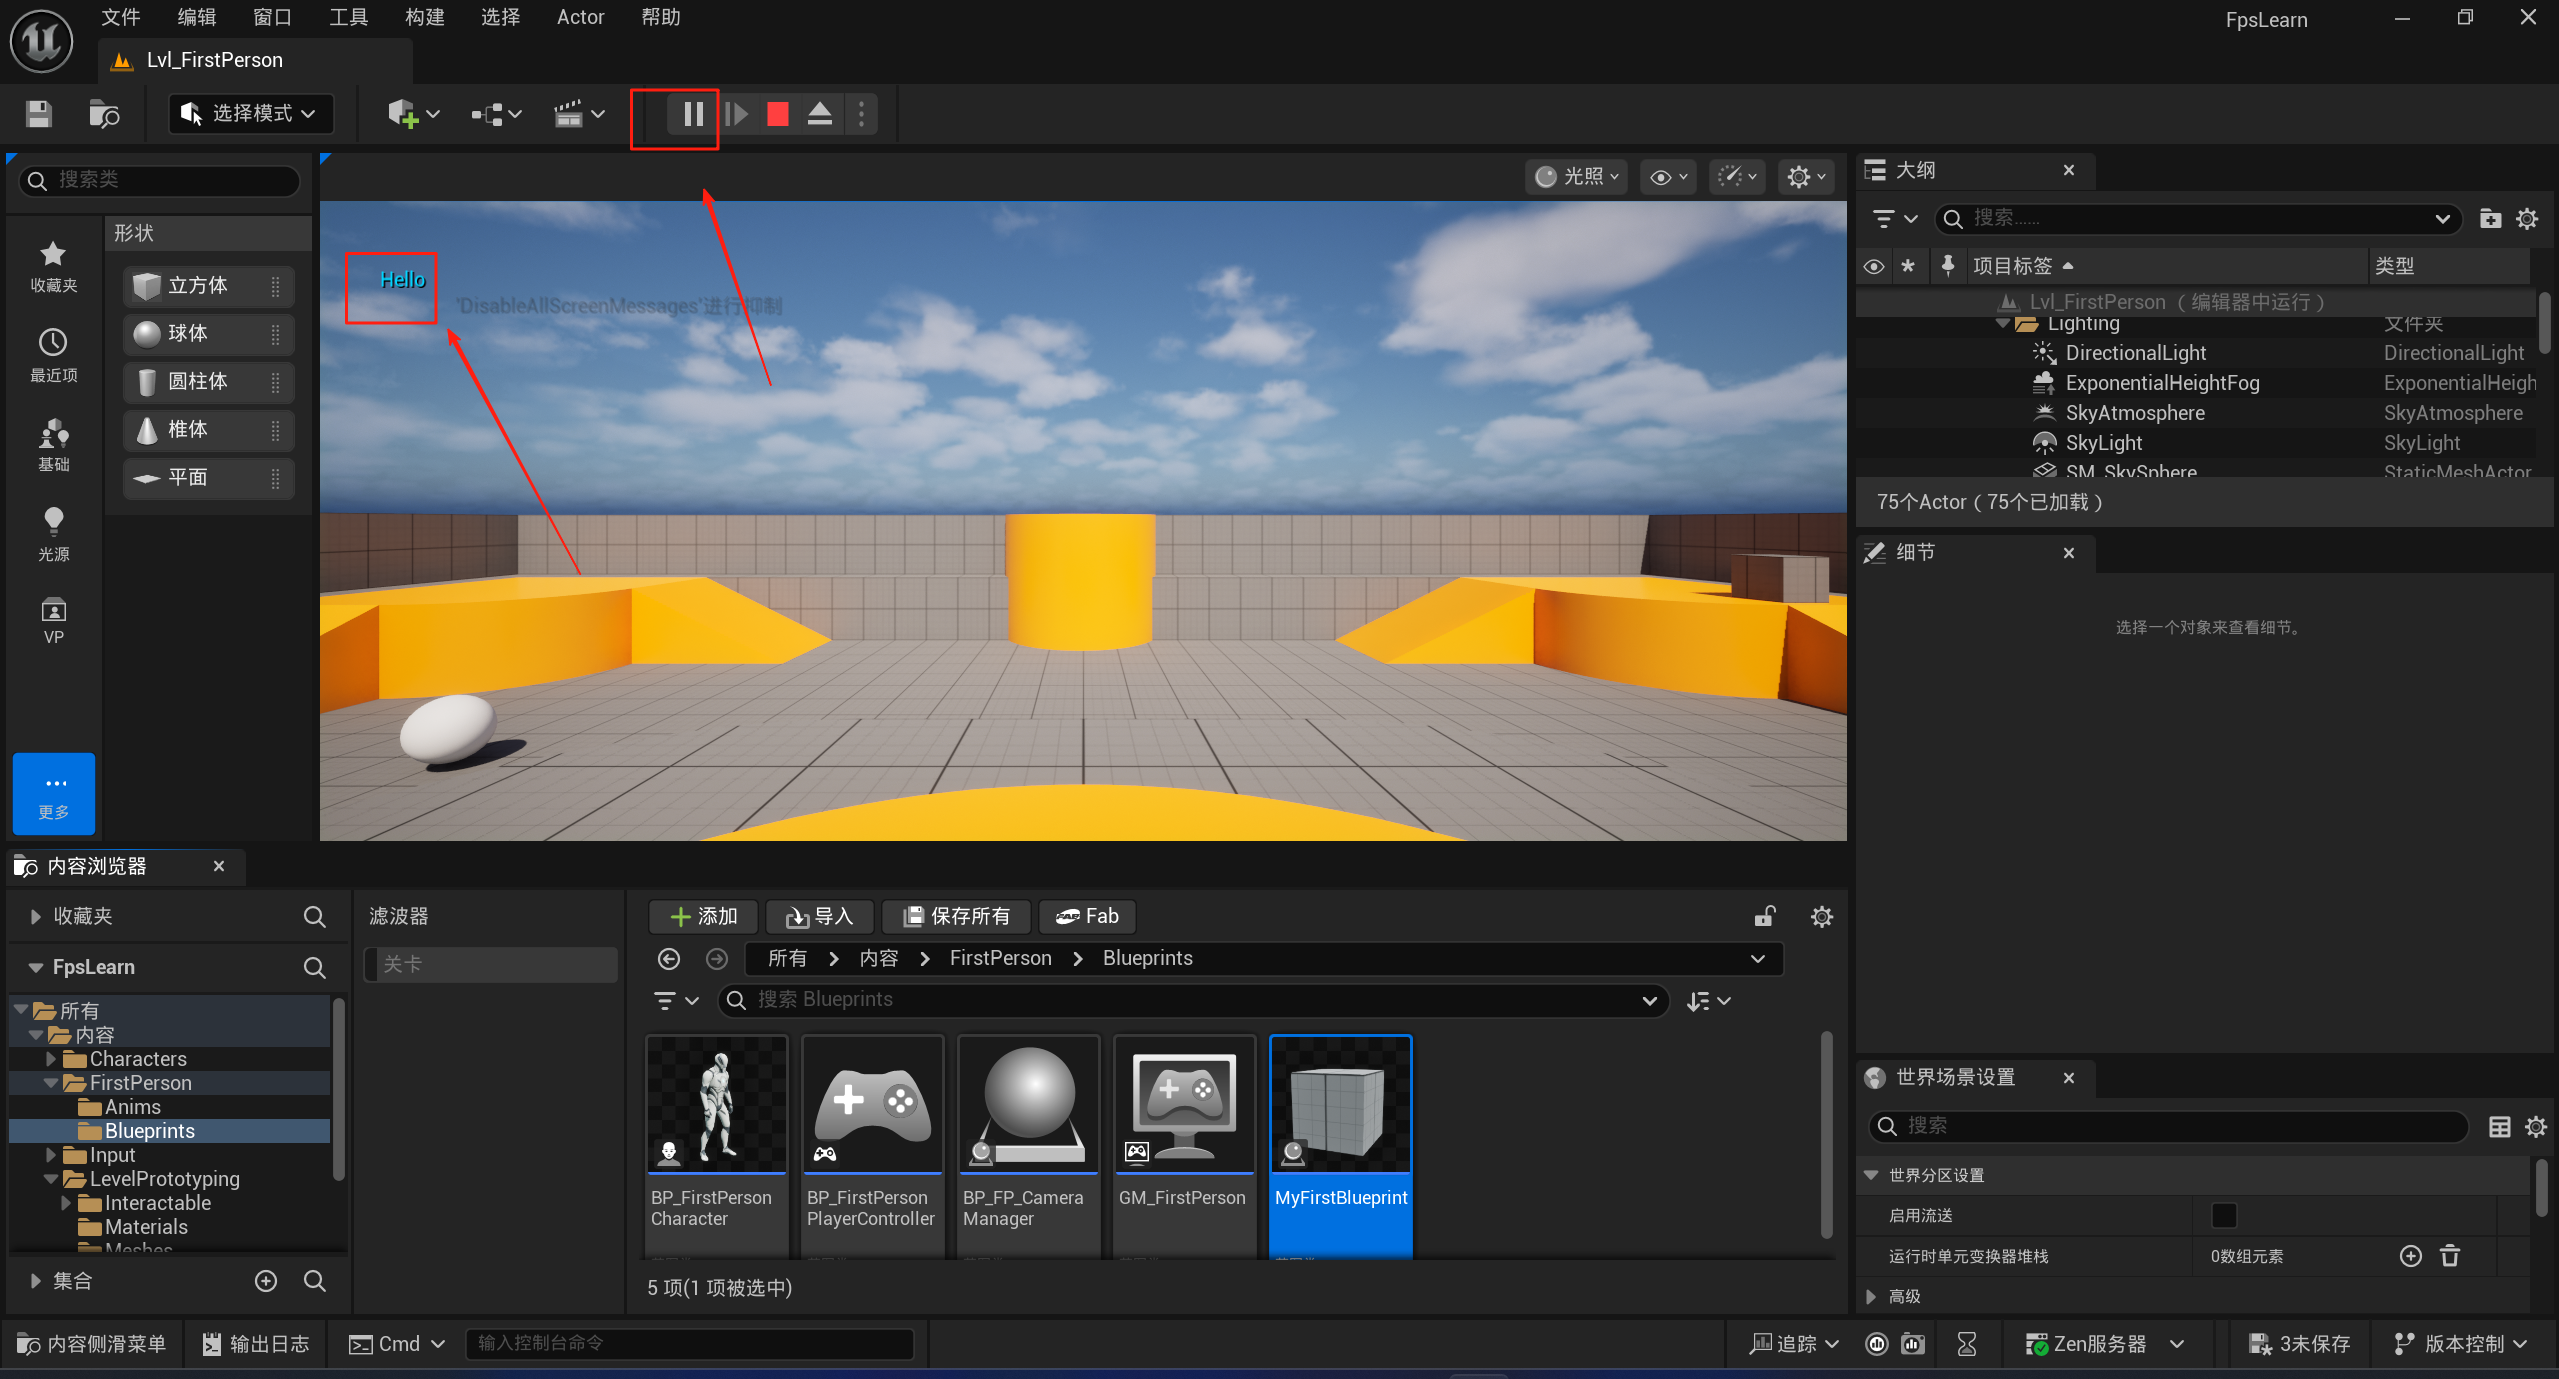Switch to the Lvl_FirstPerson tab
The height and width of the screenshot is (1379, 2559).
(255, 60)
